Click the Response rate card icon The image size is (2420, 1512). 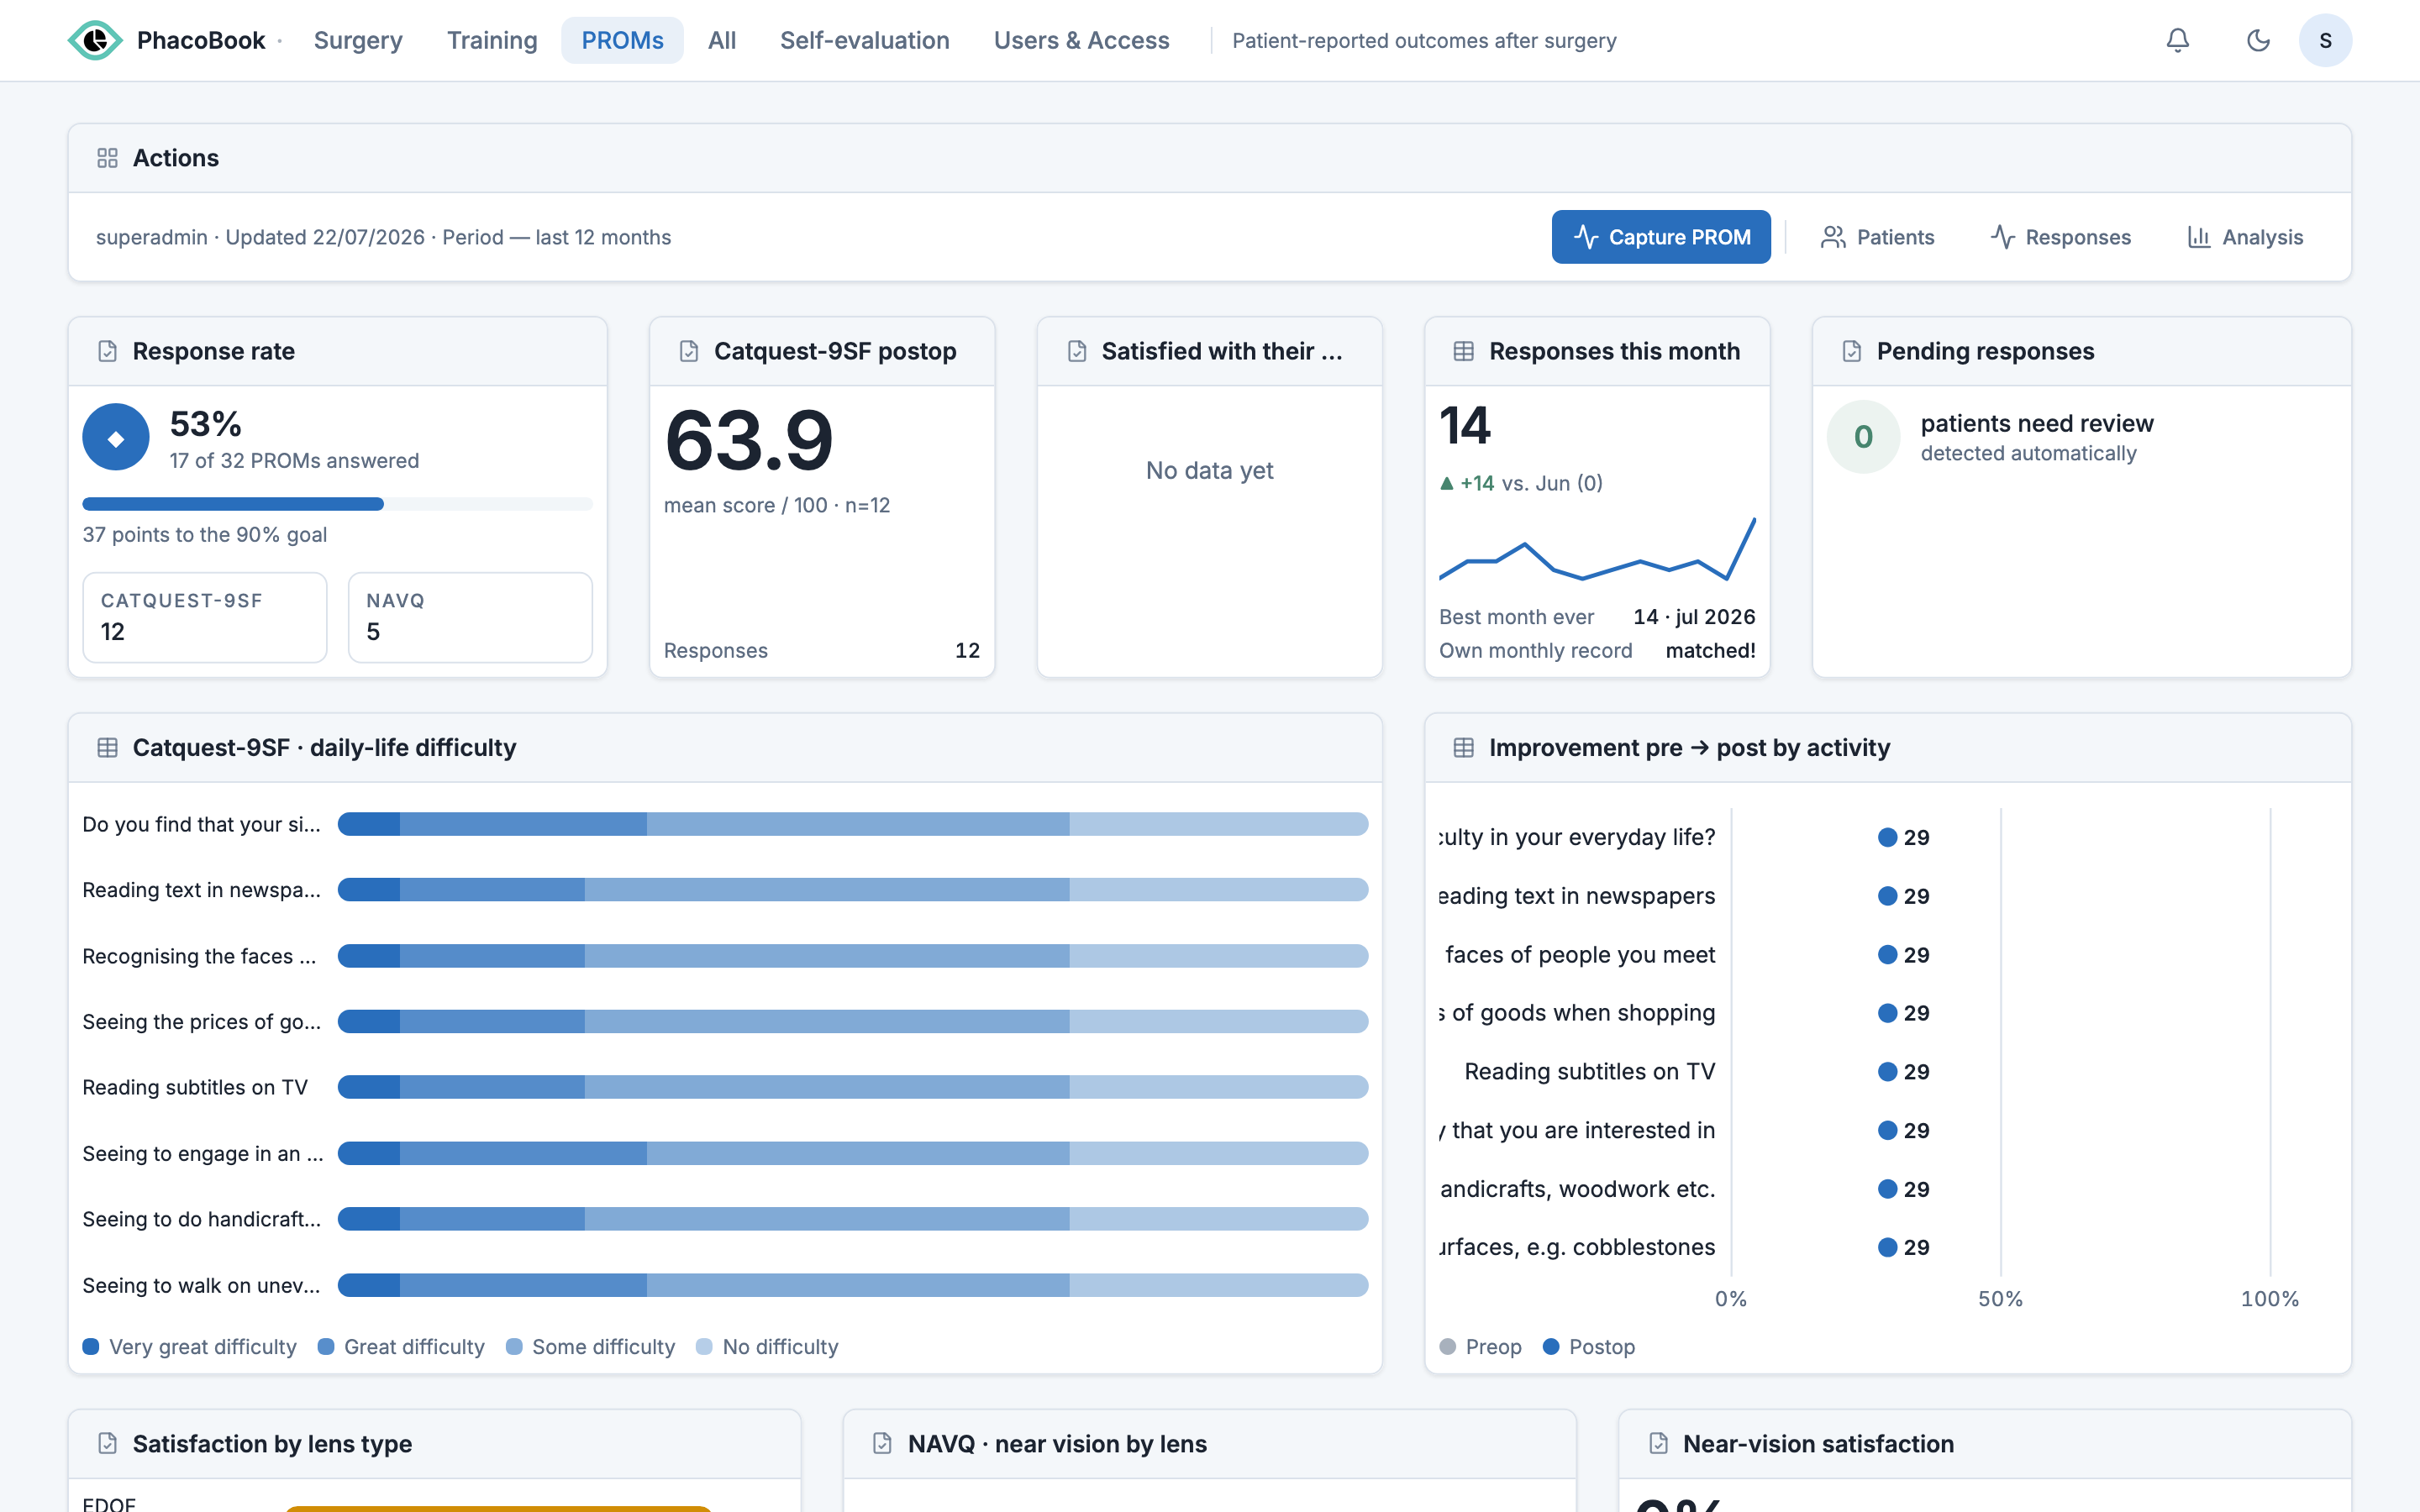107,351
